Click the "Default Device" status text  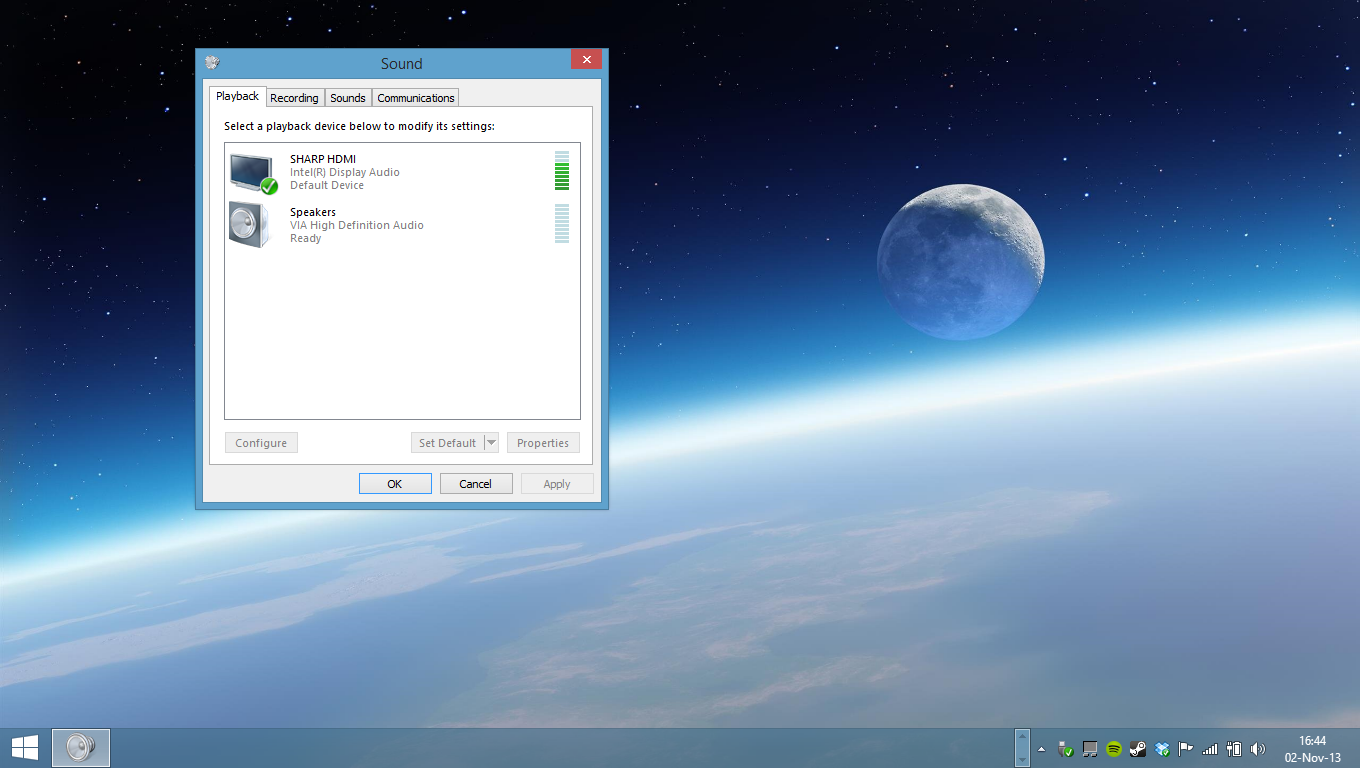click(327, 185)
